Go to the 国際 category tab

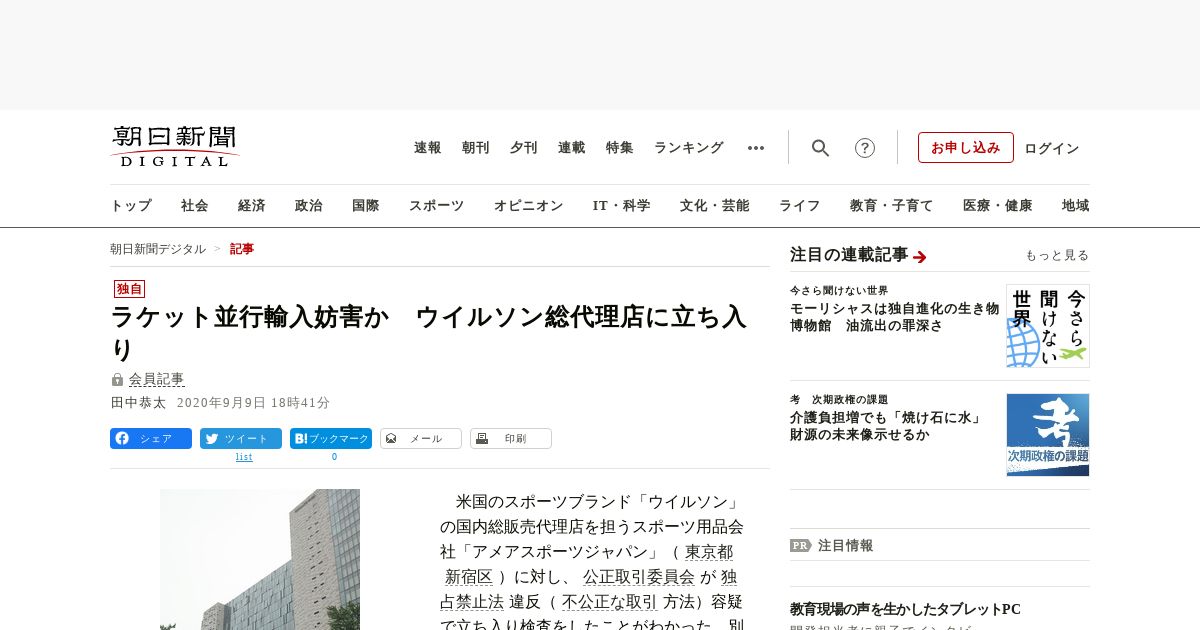coord(366,206)
